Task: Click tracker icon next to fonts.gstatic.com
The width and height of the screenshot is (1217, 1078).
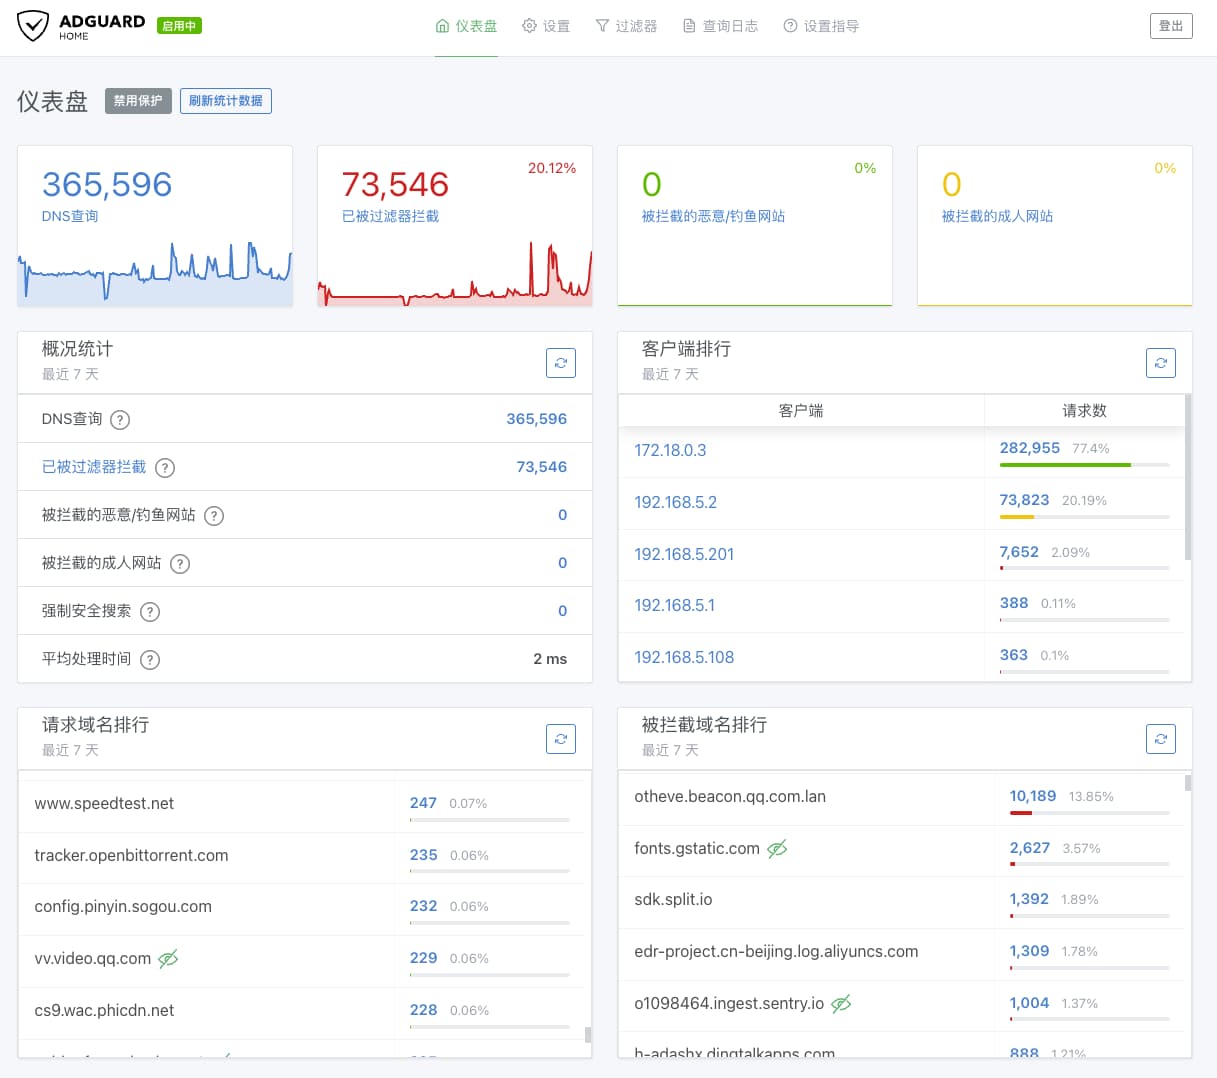Action: pyautogui.click(x=777, y=849)
